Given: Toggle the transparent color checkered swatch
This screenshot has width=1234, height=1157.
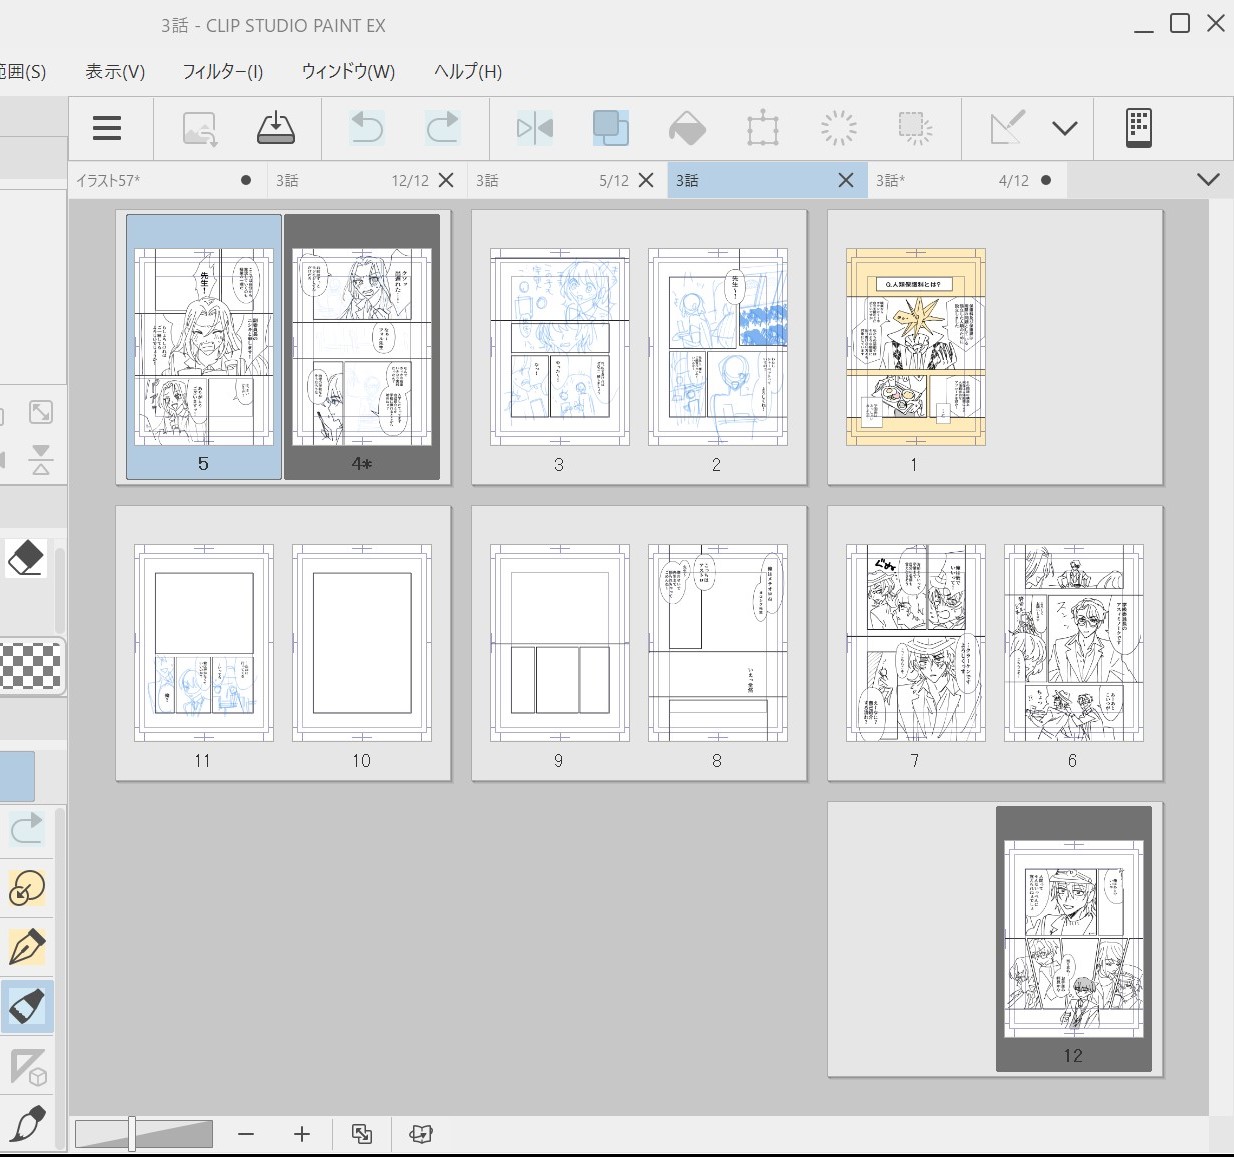Looking at the screenshot, I should (30, 666).
